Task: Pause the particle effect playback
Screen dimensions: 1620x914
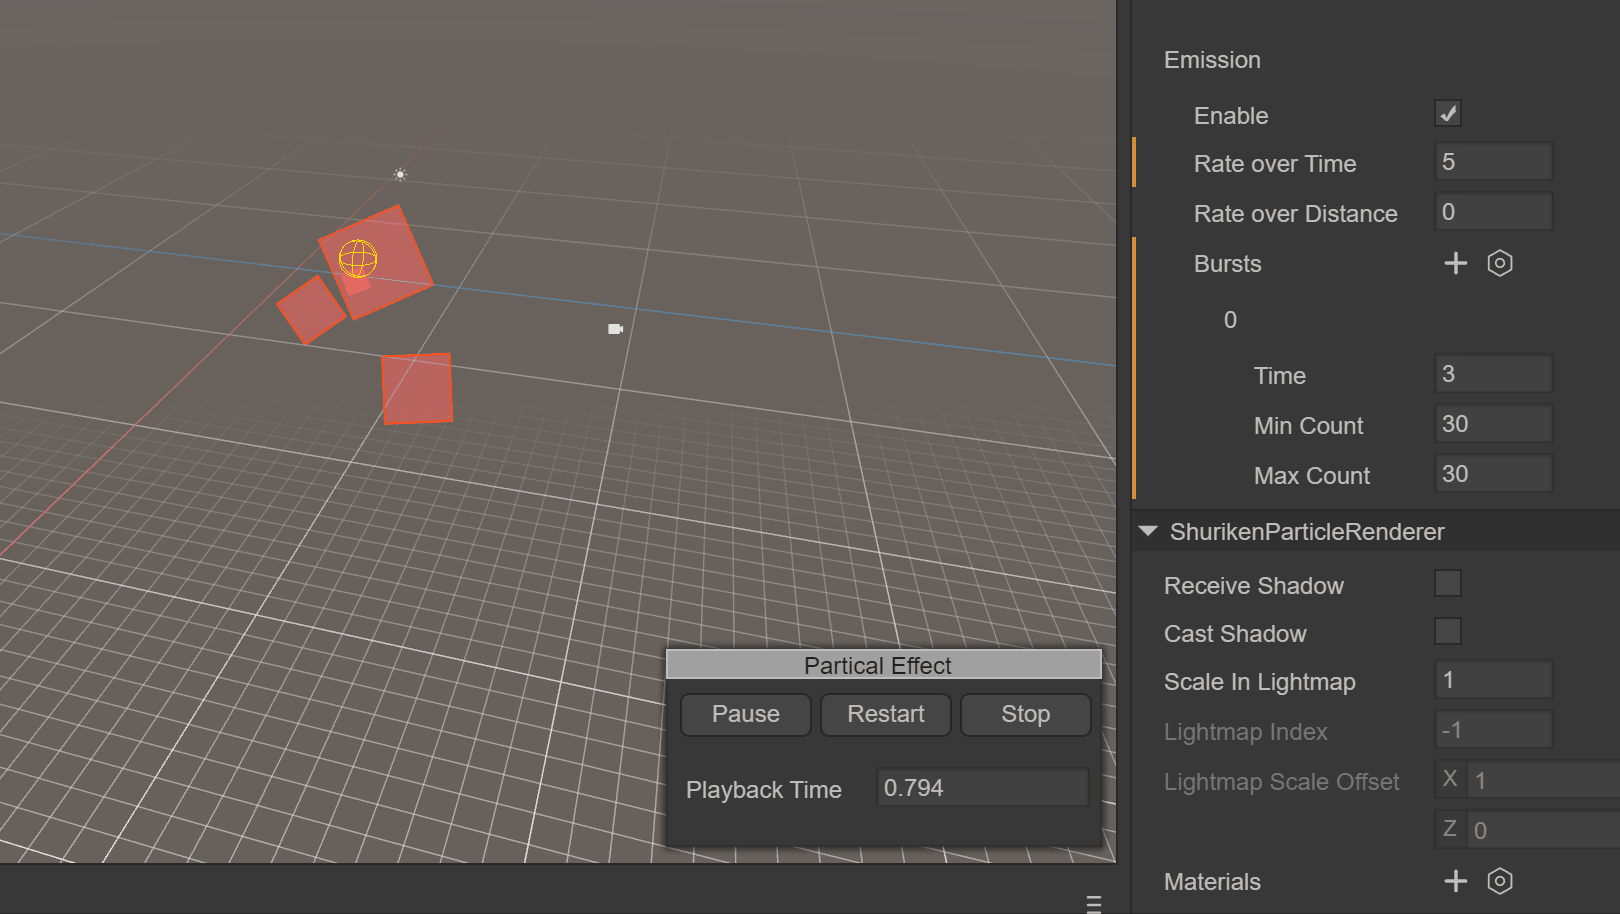Action: pos(745,714)
